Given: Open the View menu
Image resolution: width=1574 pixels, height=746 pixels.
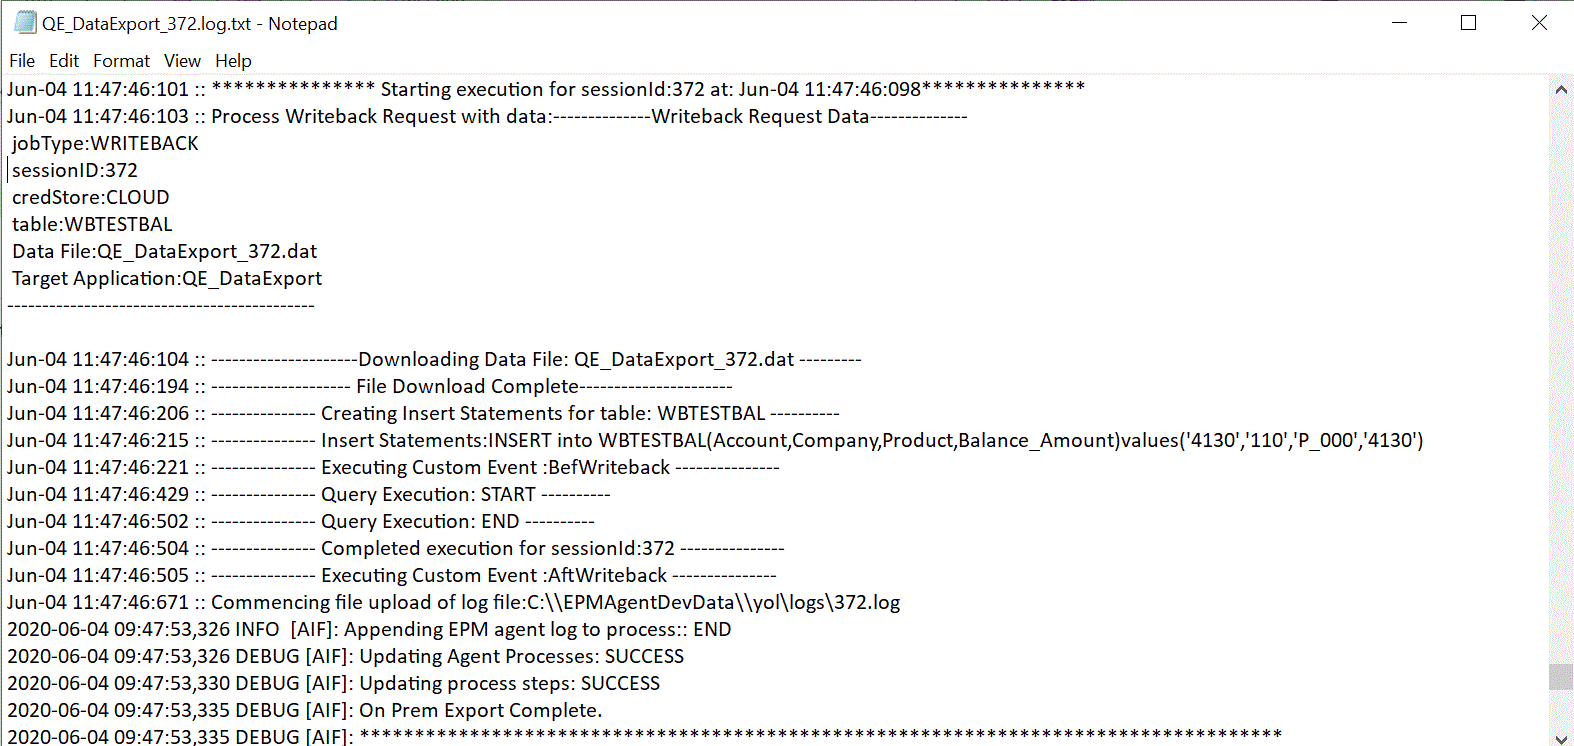Looking at the screenshot, I should pyautogui.click(x=182, y=61).
